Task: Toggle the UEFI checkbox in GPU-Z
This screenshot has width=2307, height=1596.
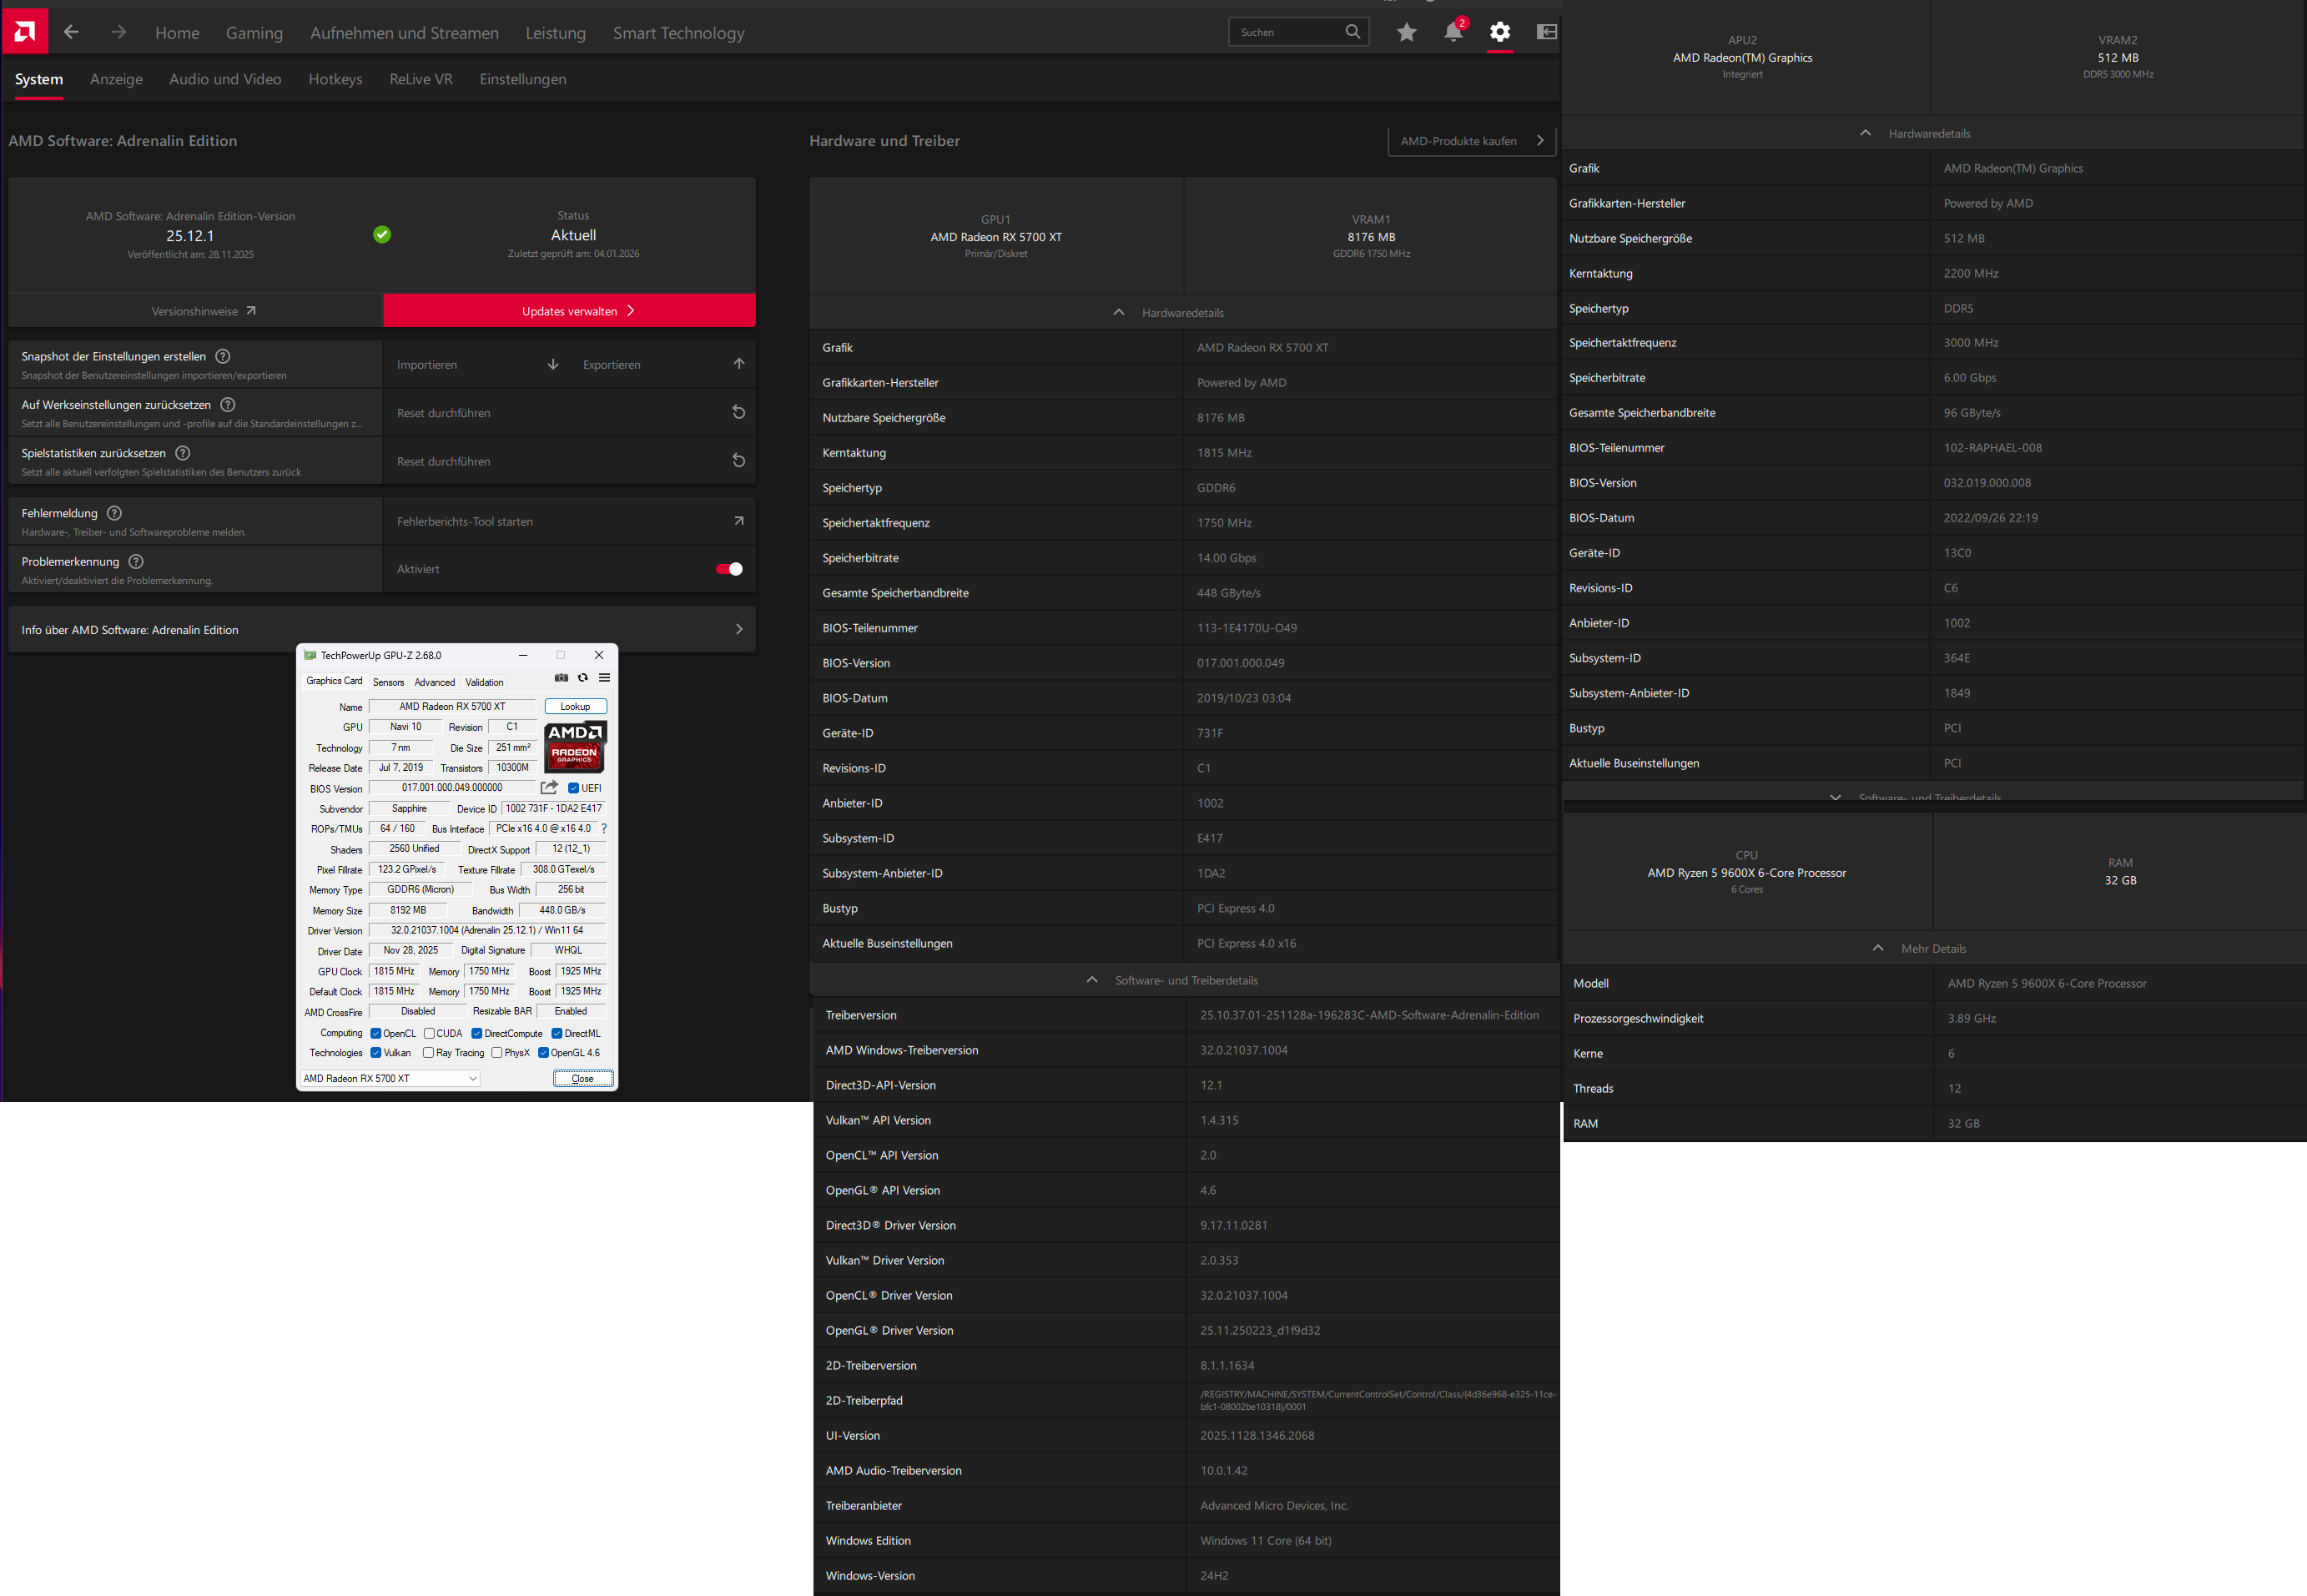Action: click(574, 788)
